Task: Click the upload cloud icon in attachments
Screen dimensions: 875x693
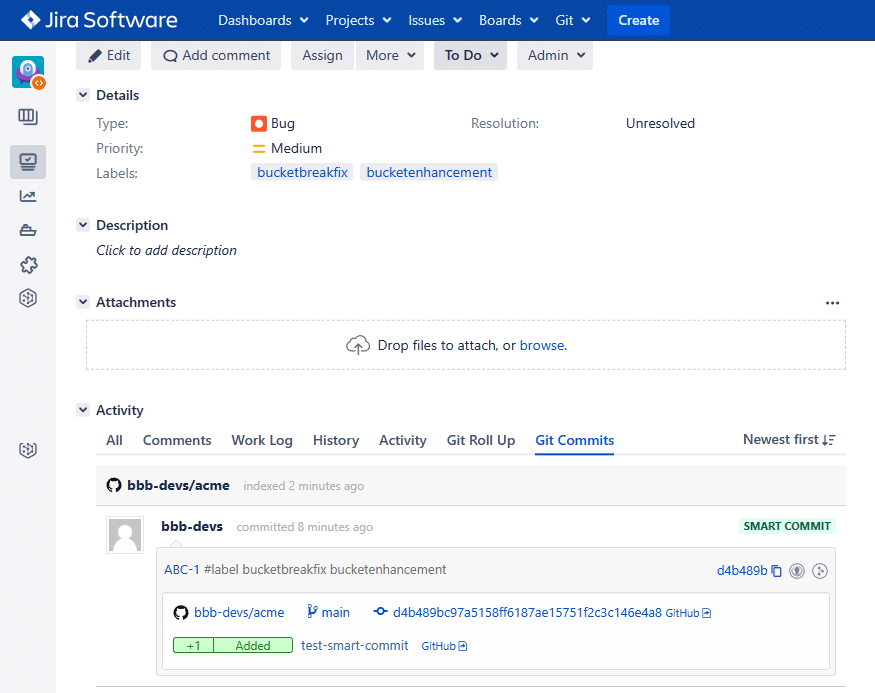Action: click(358, 345)
